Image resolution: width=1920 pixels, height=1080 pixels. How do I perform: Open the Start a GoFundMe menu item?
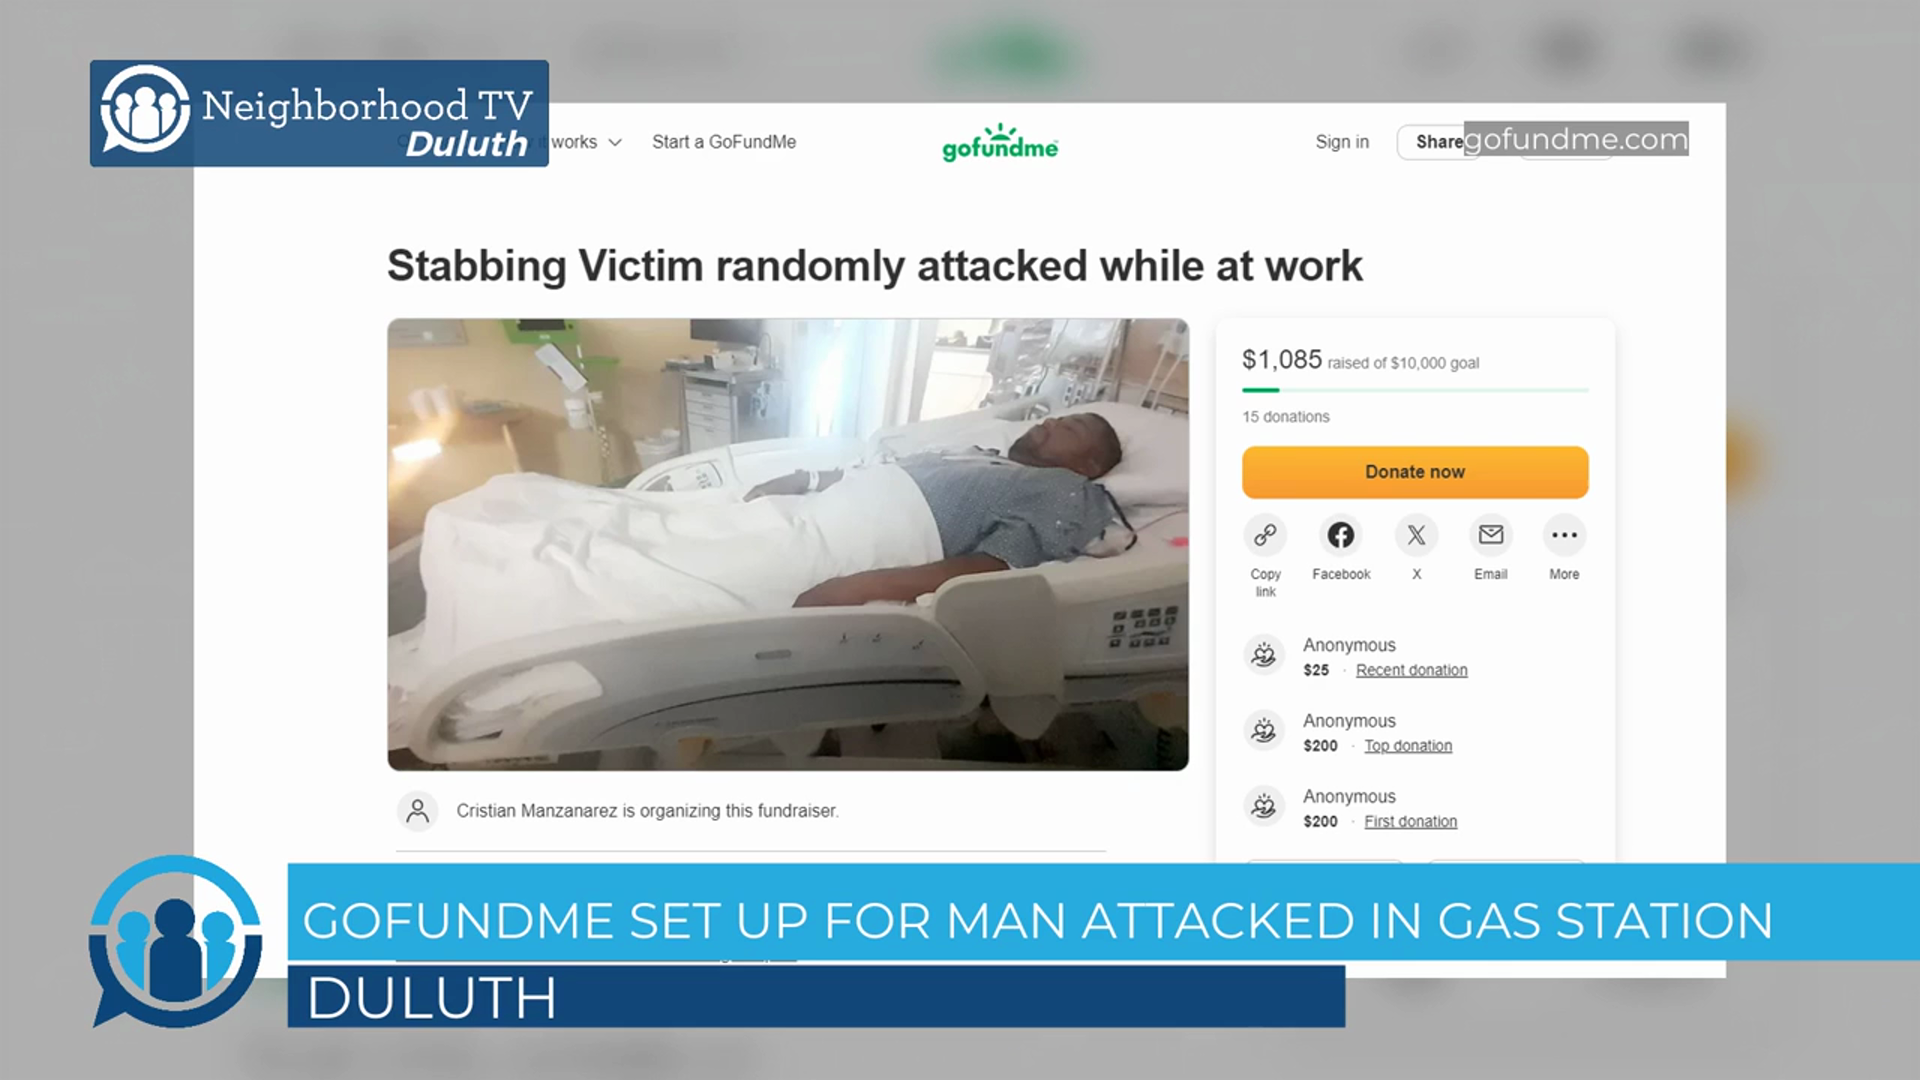[x=724, y=142]
